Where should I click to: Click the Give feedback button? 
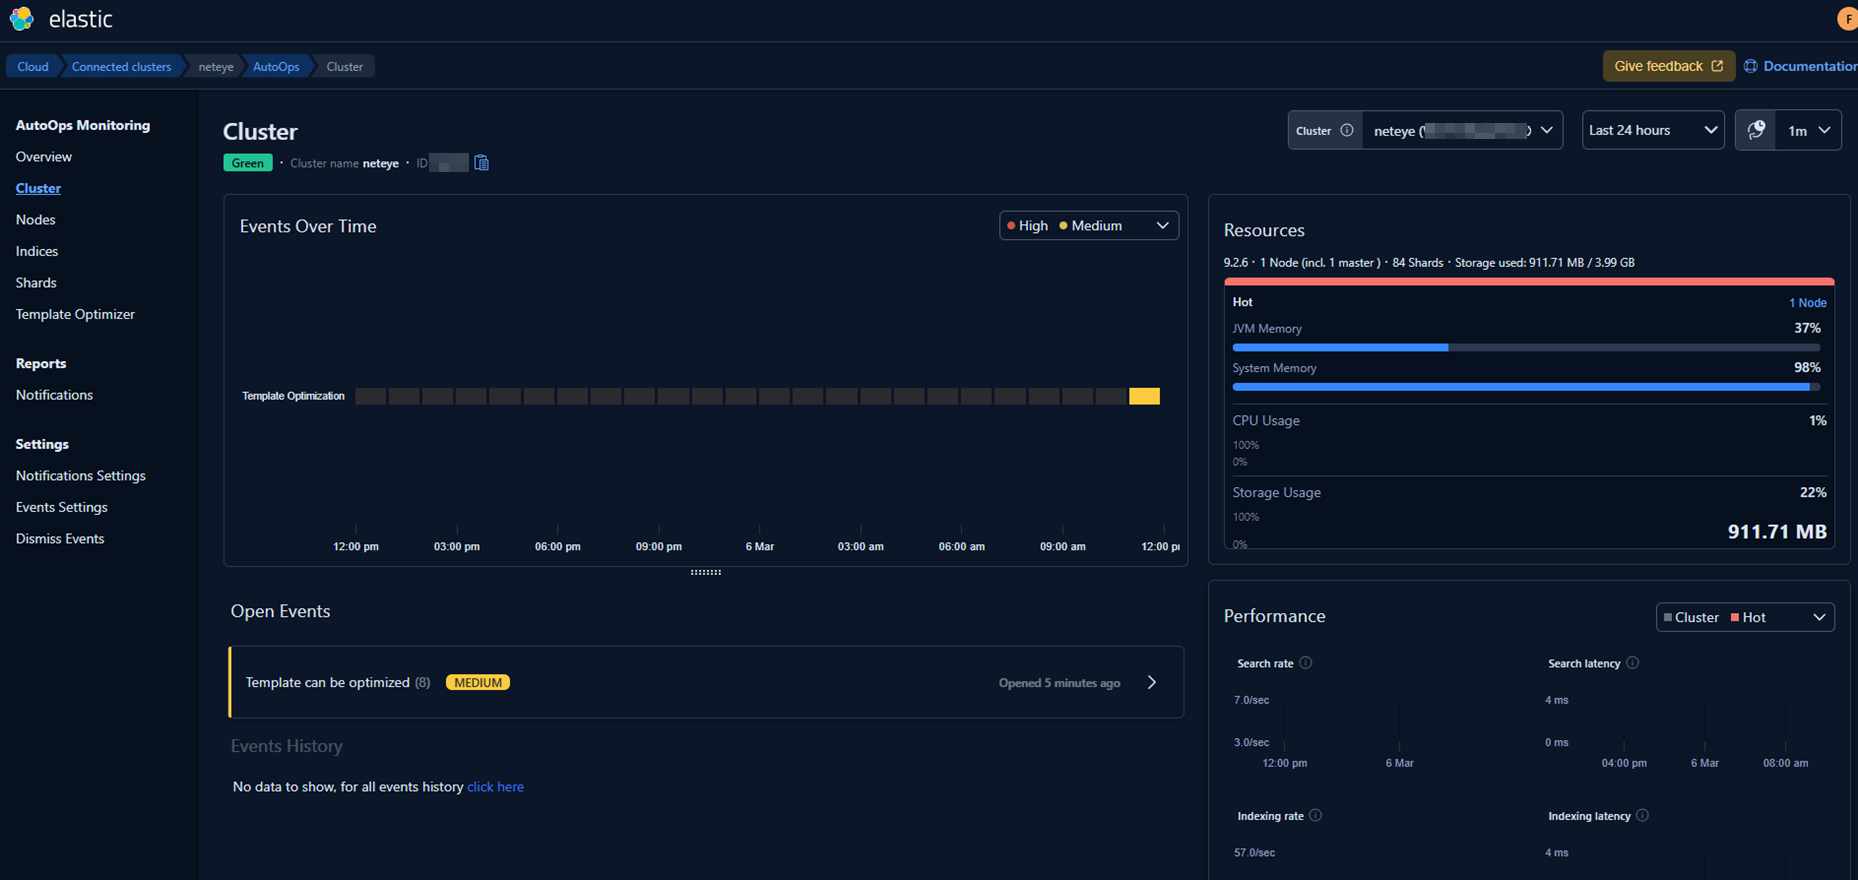click(x=1667, y=66)
